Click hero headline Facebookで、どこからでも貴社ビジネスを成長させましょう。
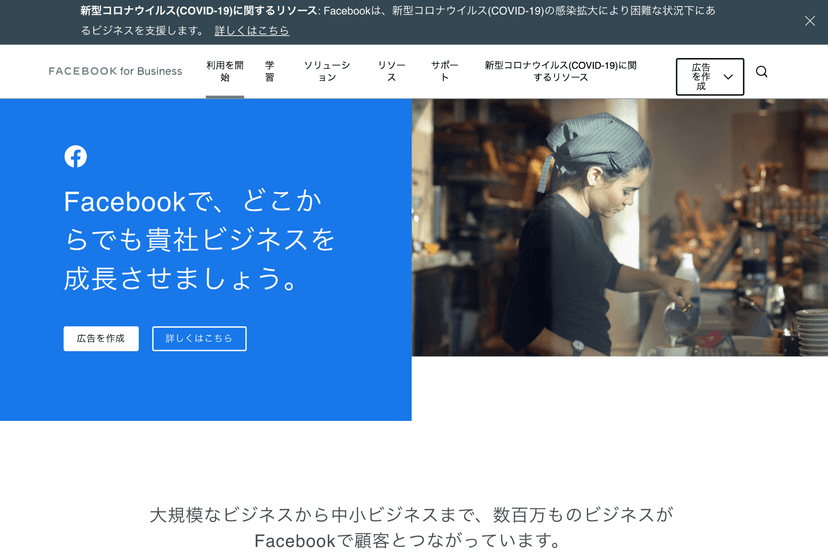828x558 pixels. pos(199,240)
